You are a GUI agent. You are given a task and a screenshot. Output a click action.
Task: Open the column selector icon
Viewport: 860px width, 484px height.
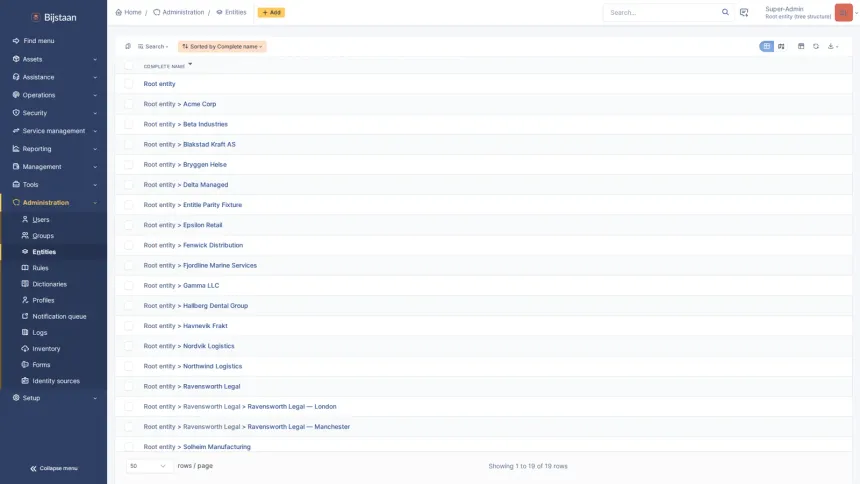(x=801, y=47)
